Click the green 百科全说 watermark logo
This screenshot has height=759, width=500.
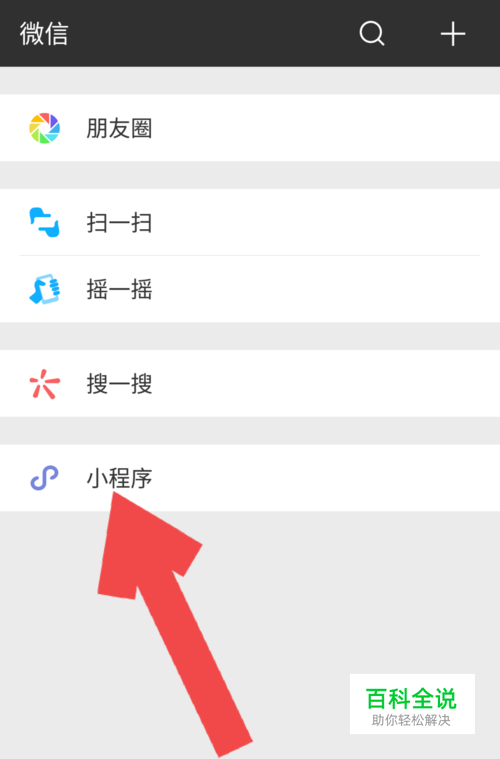click(411, 698)
